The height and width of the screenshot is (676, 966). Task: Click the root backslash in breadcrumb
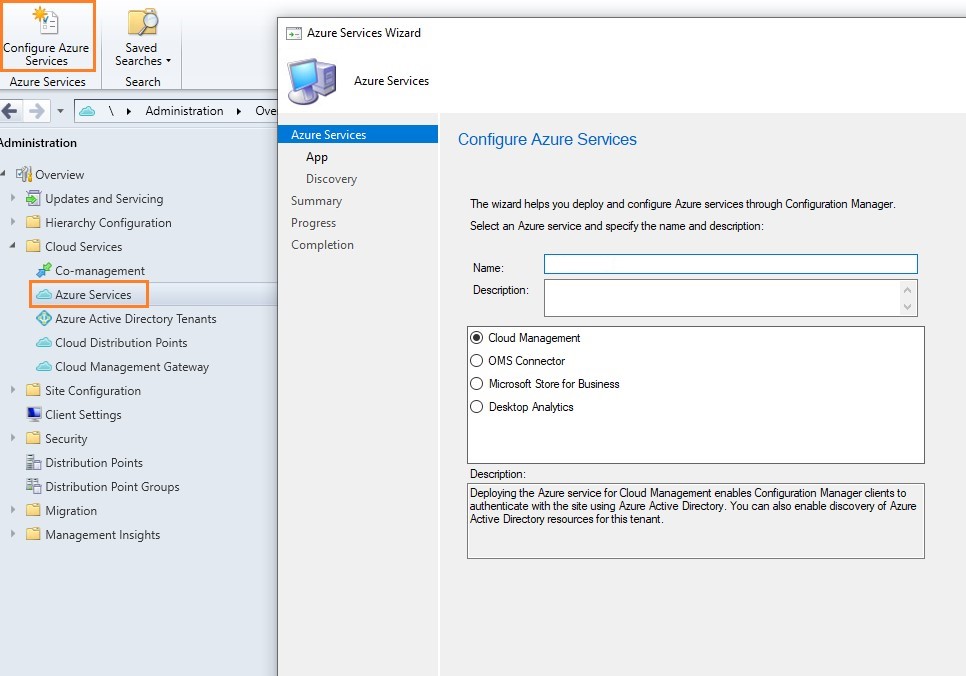111,111
